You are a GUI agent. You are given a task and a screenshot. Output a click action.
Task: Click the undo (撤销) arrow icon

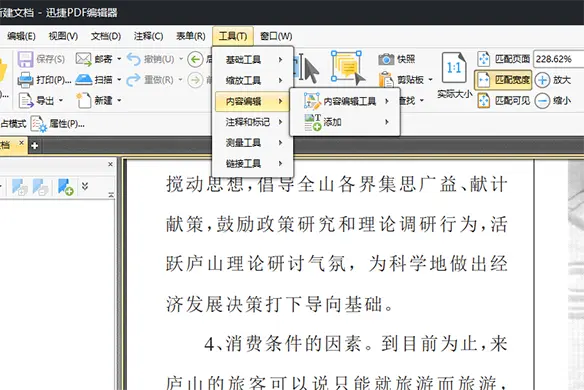tap(133, 59)
